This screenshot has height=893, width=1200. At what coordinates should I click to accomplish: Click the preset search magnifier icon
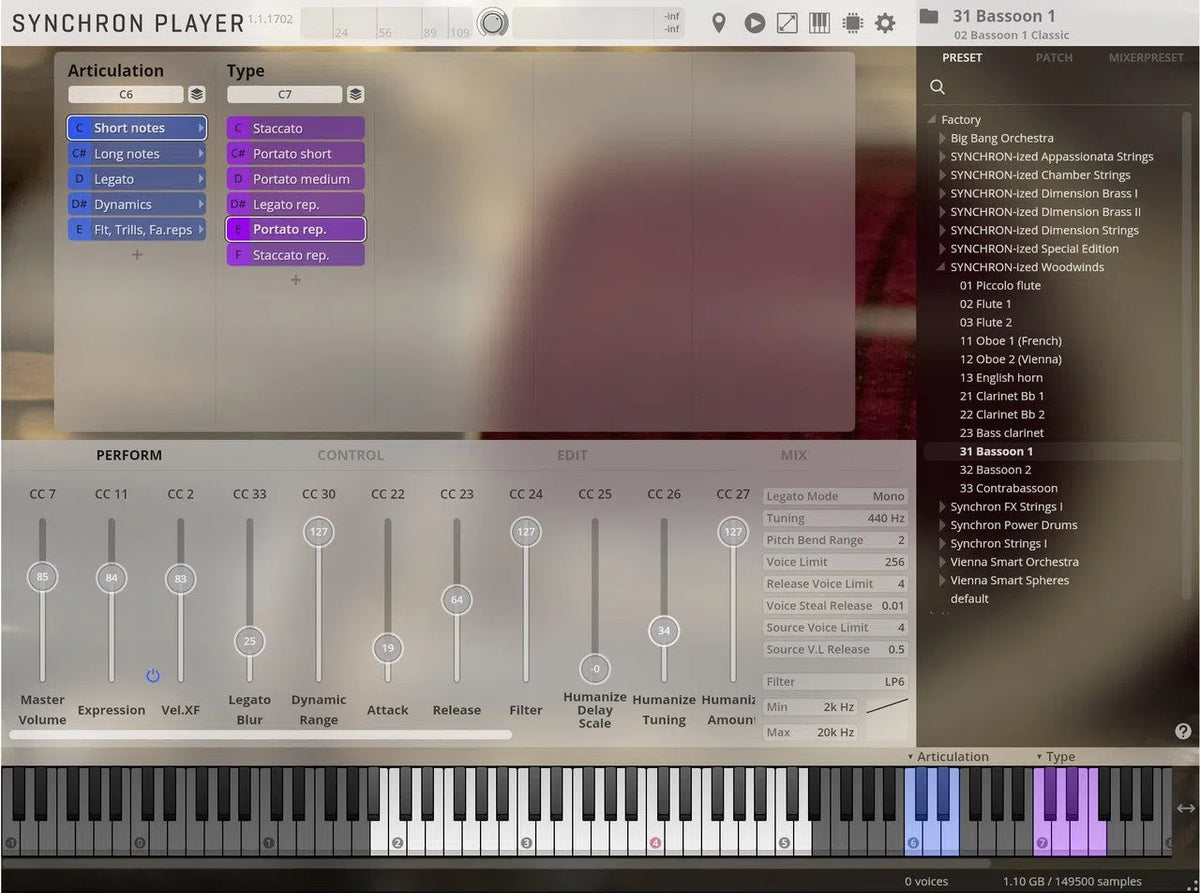pos(937,87)
